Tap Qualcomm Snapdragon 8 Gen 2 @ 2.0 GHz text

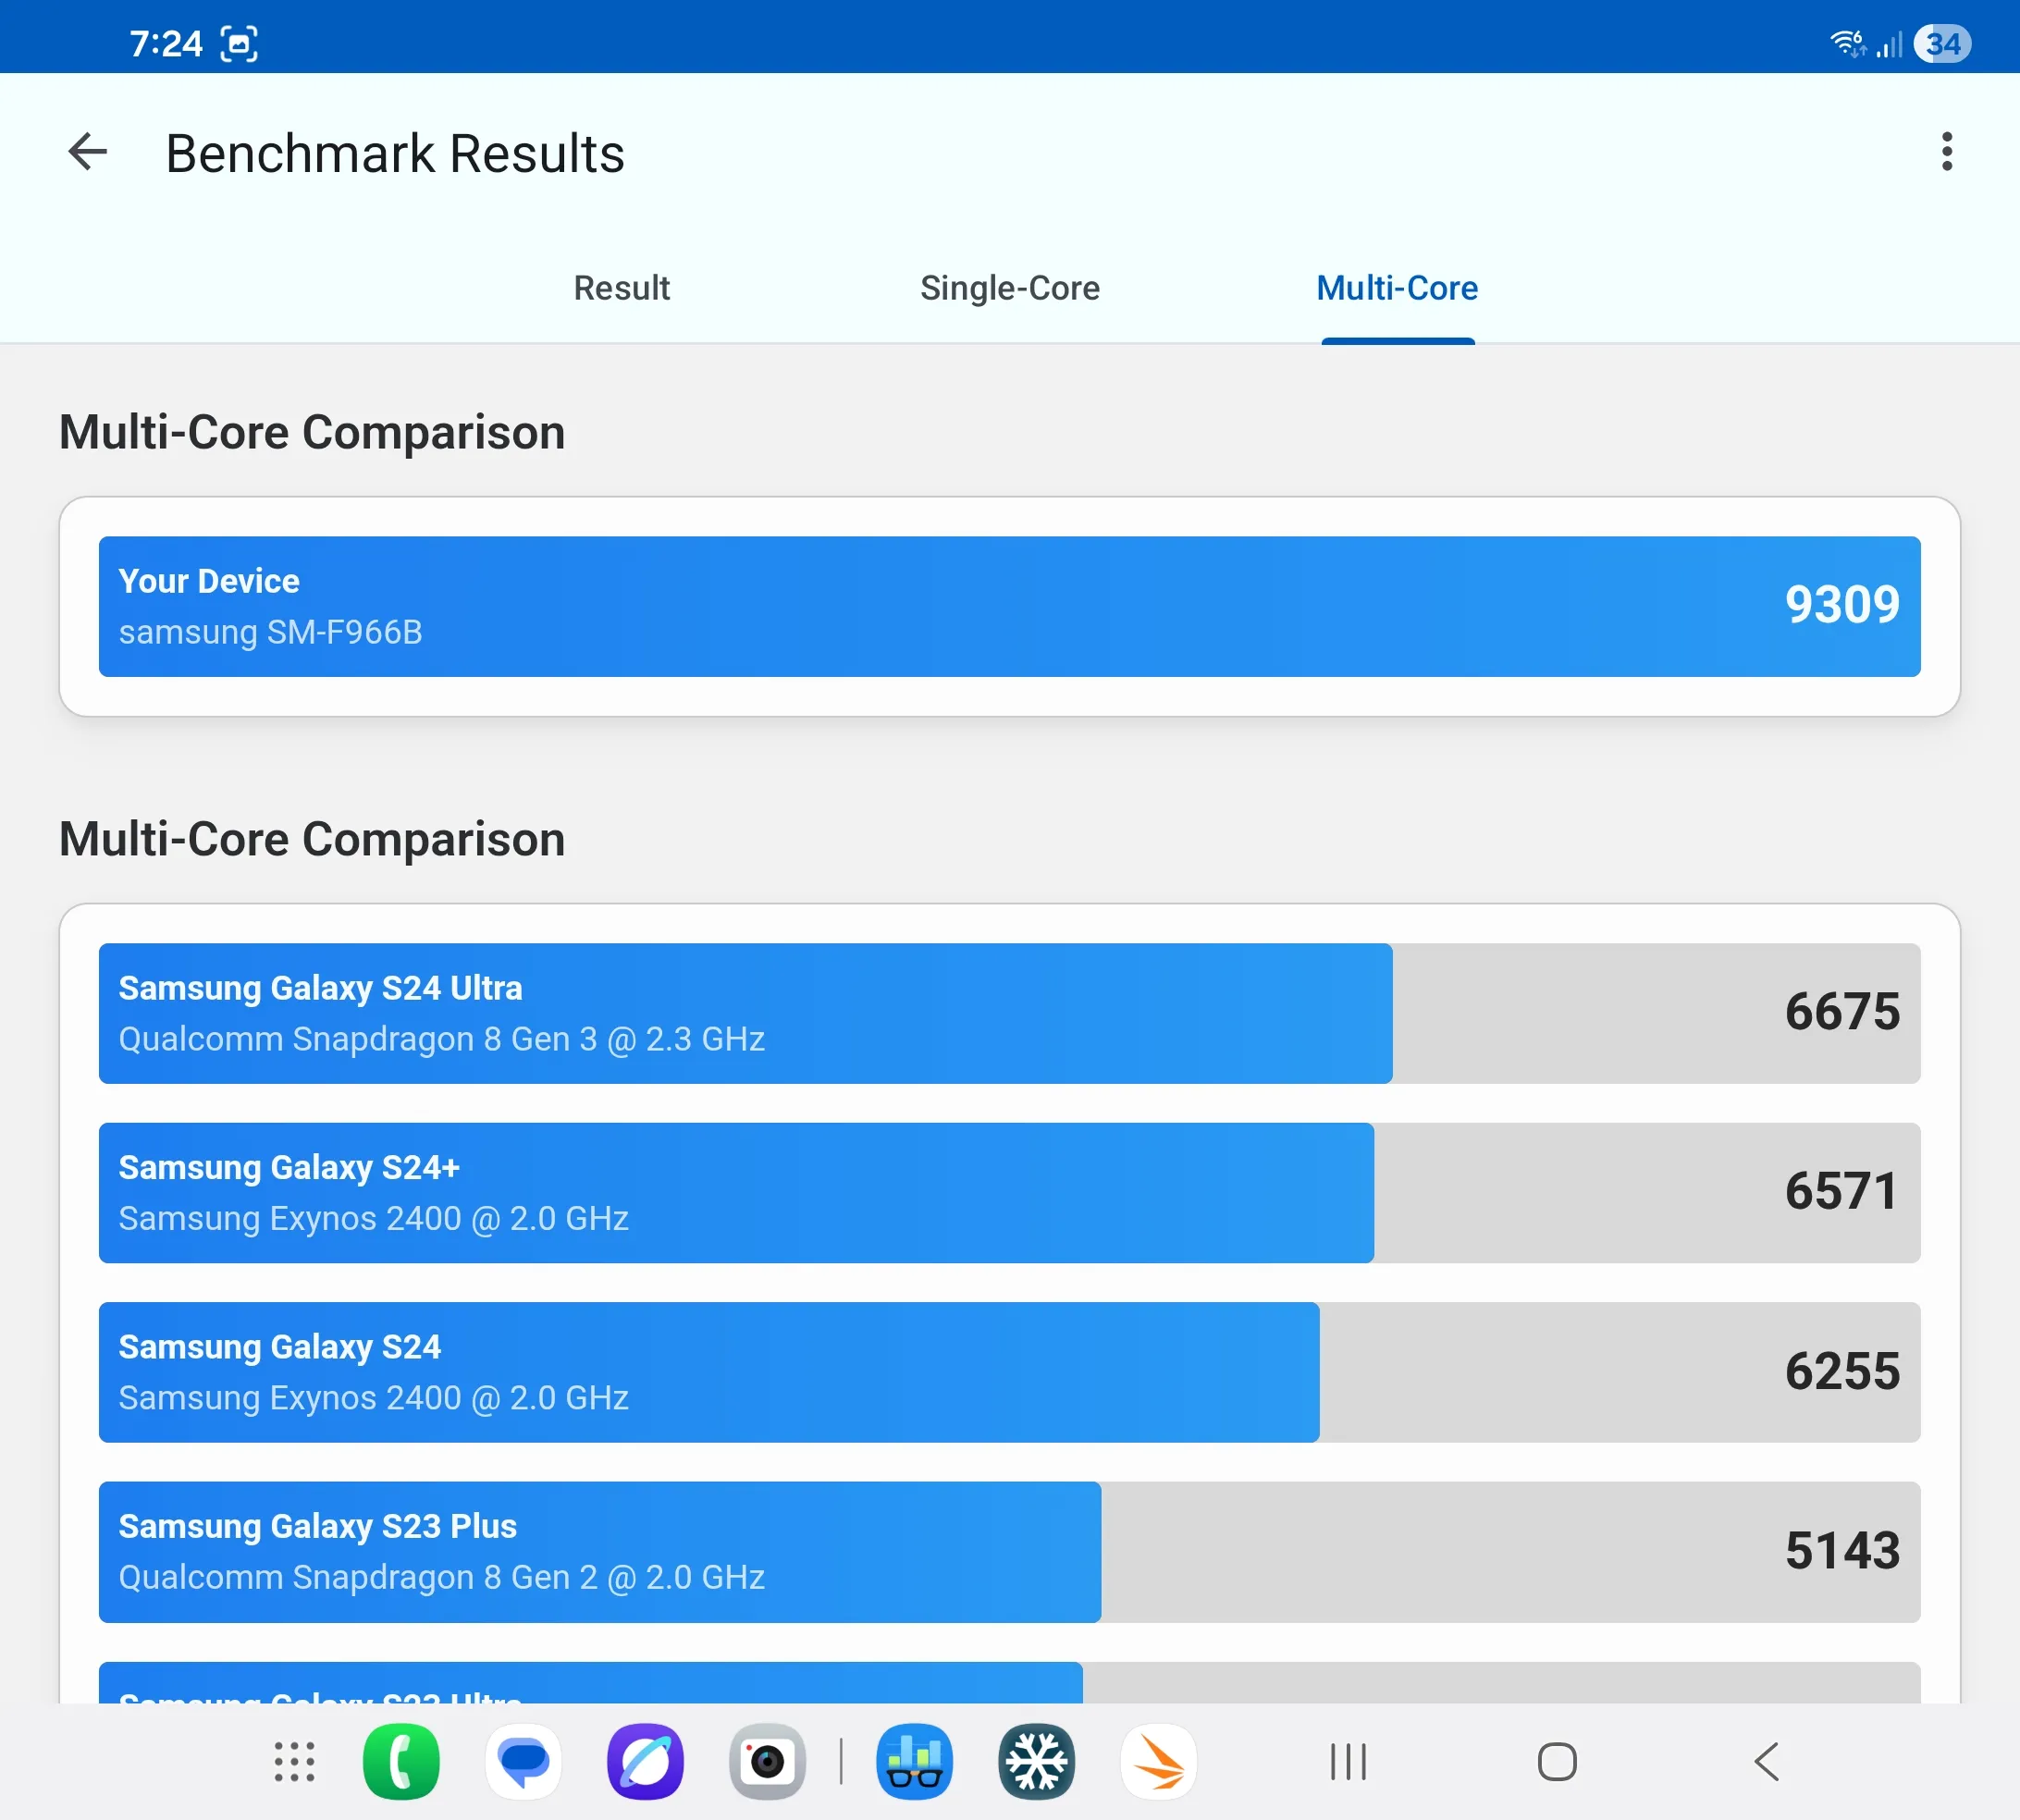[x=441, y=1577]
